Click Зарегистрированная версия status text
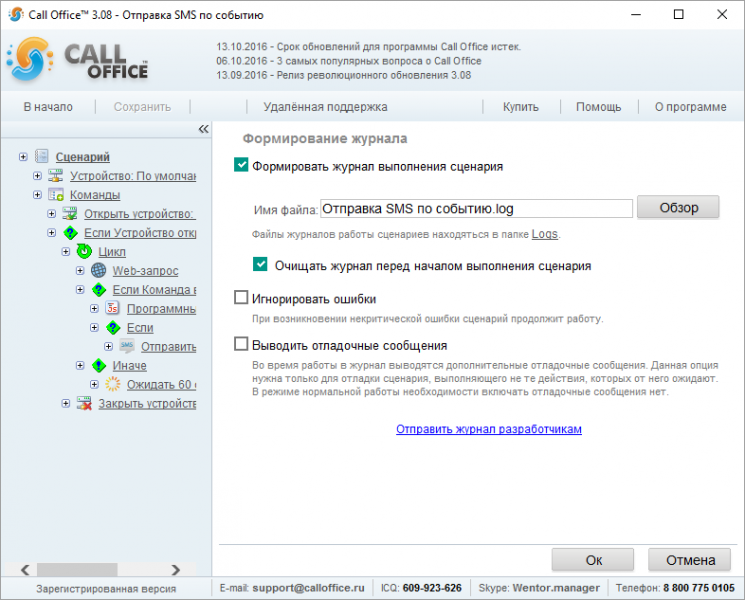 point(106,589)
